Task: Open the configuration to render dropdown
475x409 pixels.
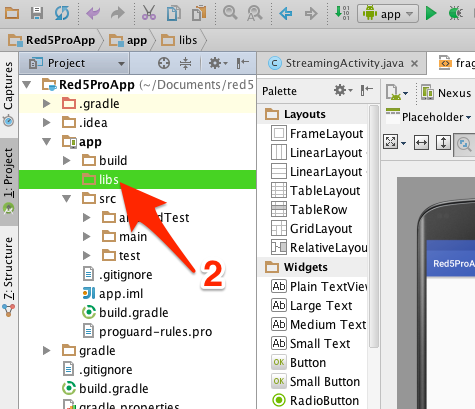Action: 397,92
